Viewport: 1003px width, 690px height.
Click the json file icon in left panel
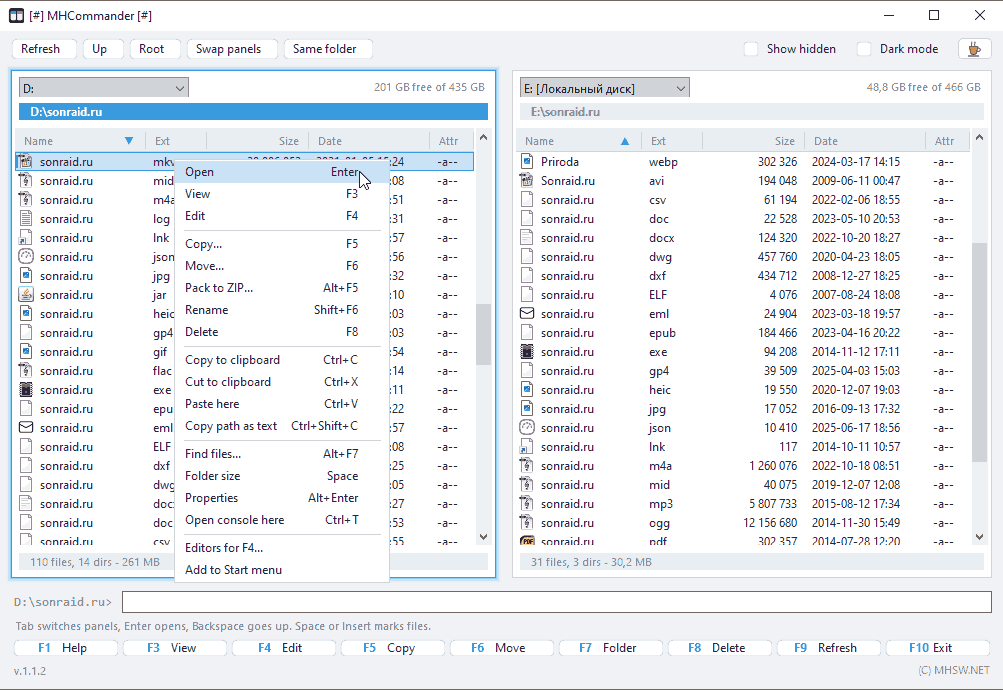26,257
